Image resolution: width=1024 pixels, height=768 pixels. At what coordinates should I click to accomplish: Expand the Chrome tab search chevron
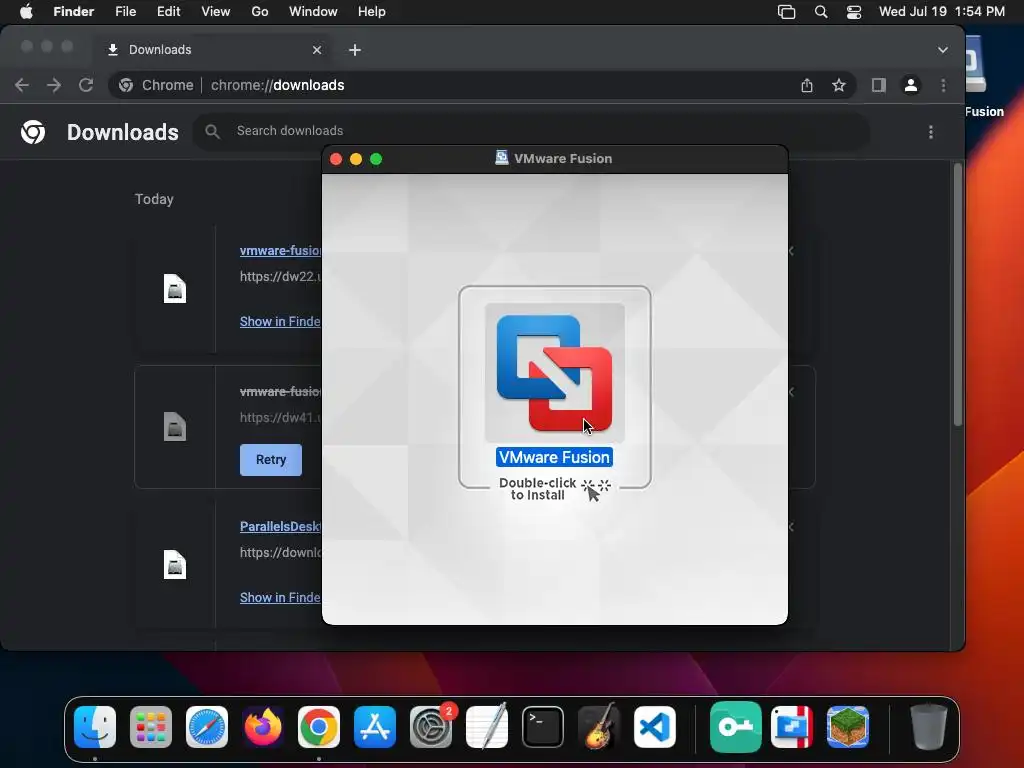point(942,50)
